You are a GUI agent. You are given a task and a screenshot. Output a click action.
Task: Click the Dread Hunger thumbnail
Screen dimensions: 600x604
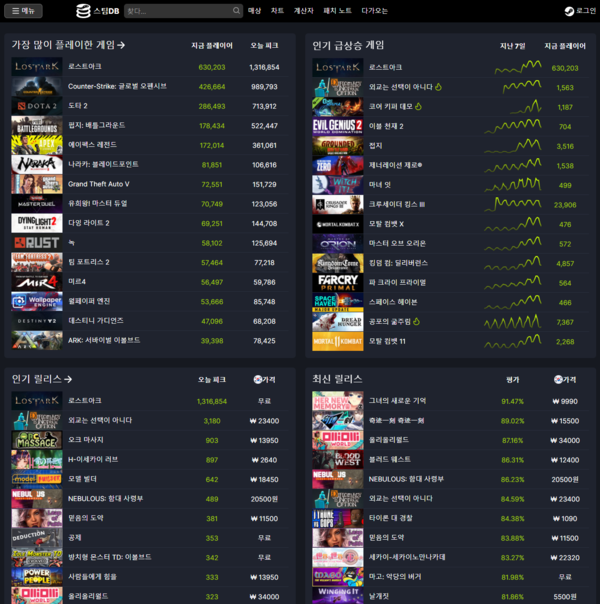(338, 322)
